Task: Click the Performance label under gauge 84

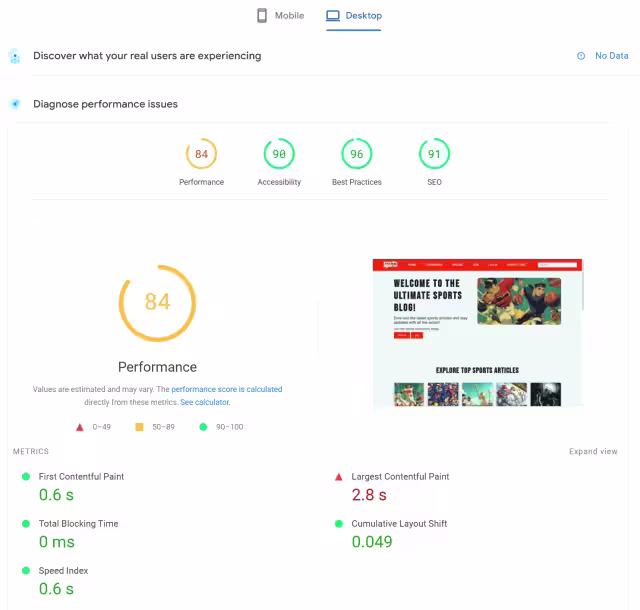Action: 202,182
